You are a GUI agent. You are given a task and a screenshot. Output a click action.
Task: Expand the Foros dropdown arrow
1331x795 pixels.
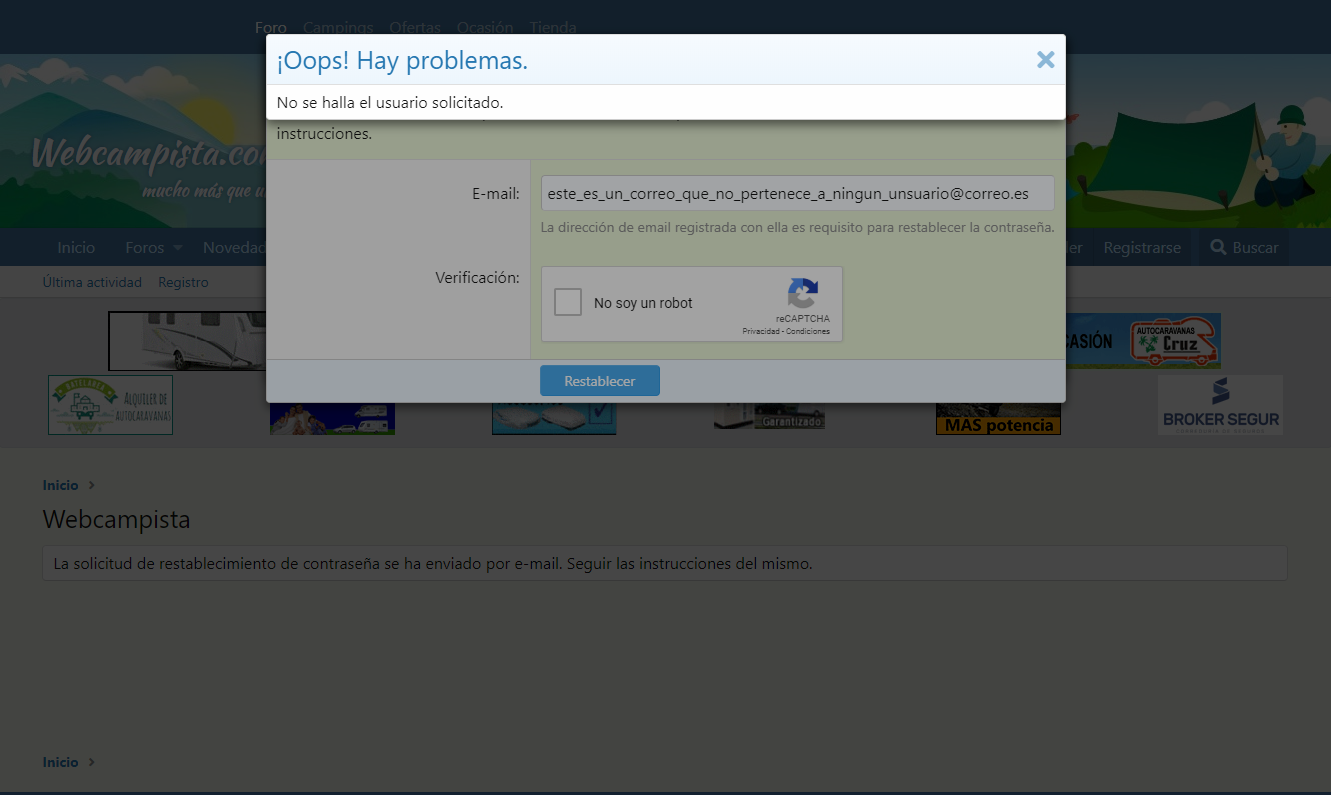pyautogui.click(x=177, y=248)
